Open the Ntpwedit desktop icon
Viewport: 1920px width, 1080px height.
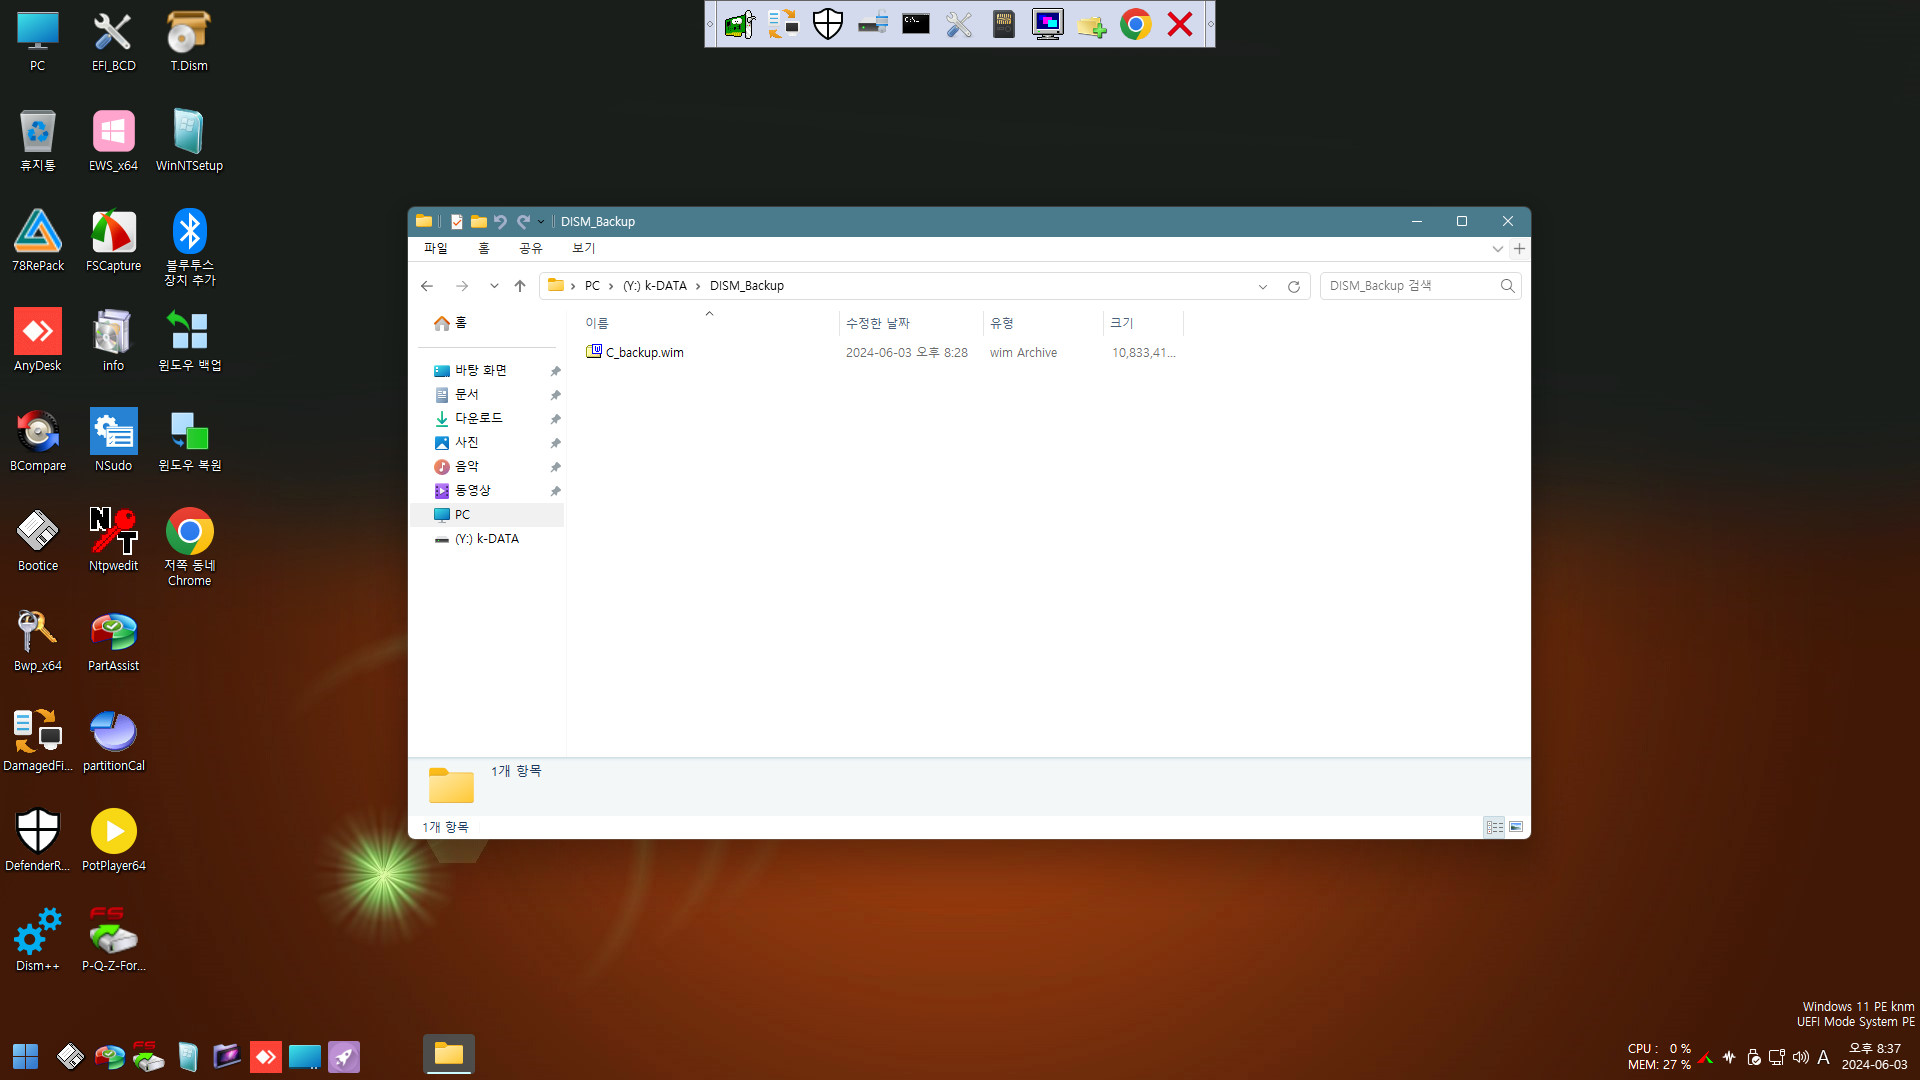pos(113,541)
